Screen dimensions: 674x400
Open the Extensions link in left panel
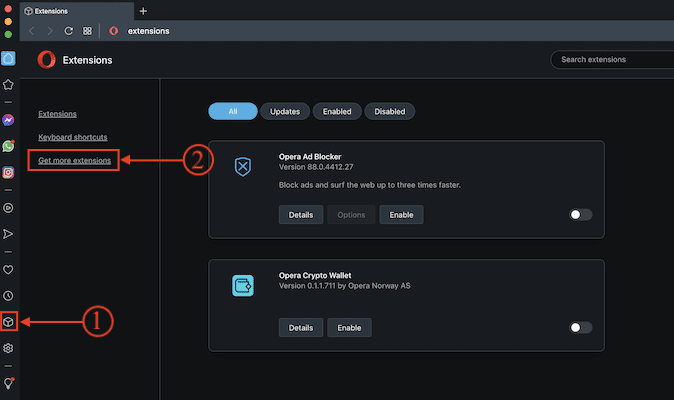tap(57, 114)
